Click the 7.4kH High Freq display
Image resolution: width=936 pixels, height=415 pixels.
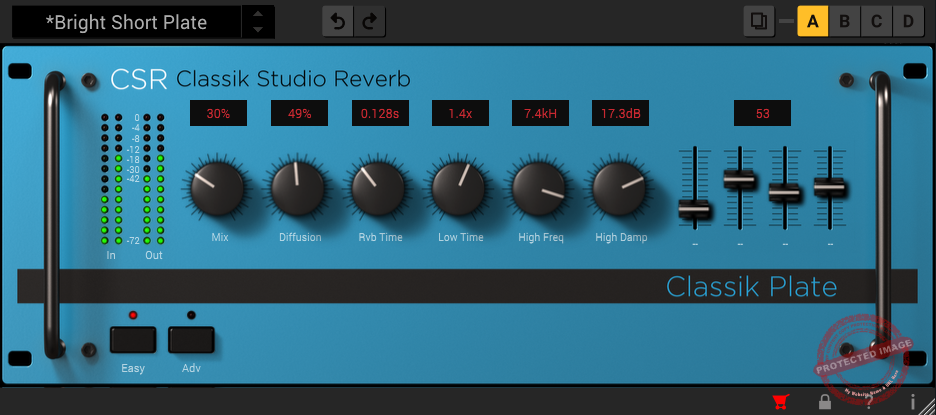540,113
